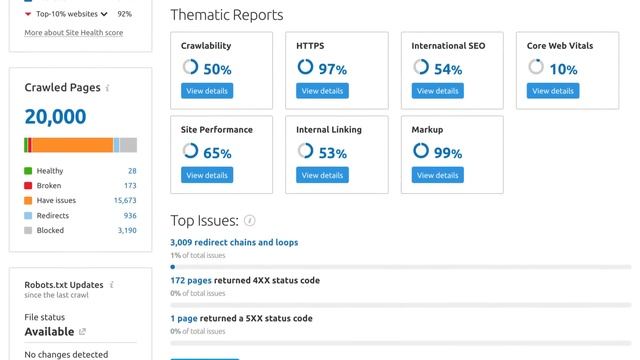Image resolution: width=640 pixels, height=360 pixels.
Task: Click the Core Web Vitals progress circle
Action: coord(536,67)
